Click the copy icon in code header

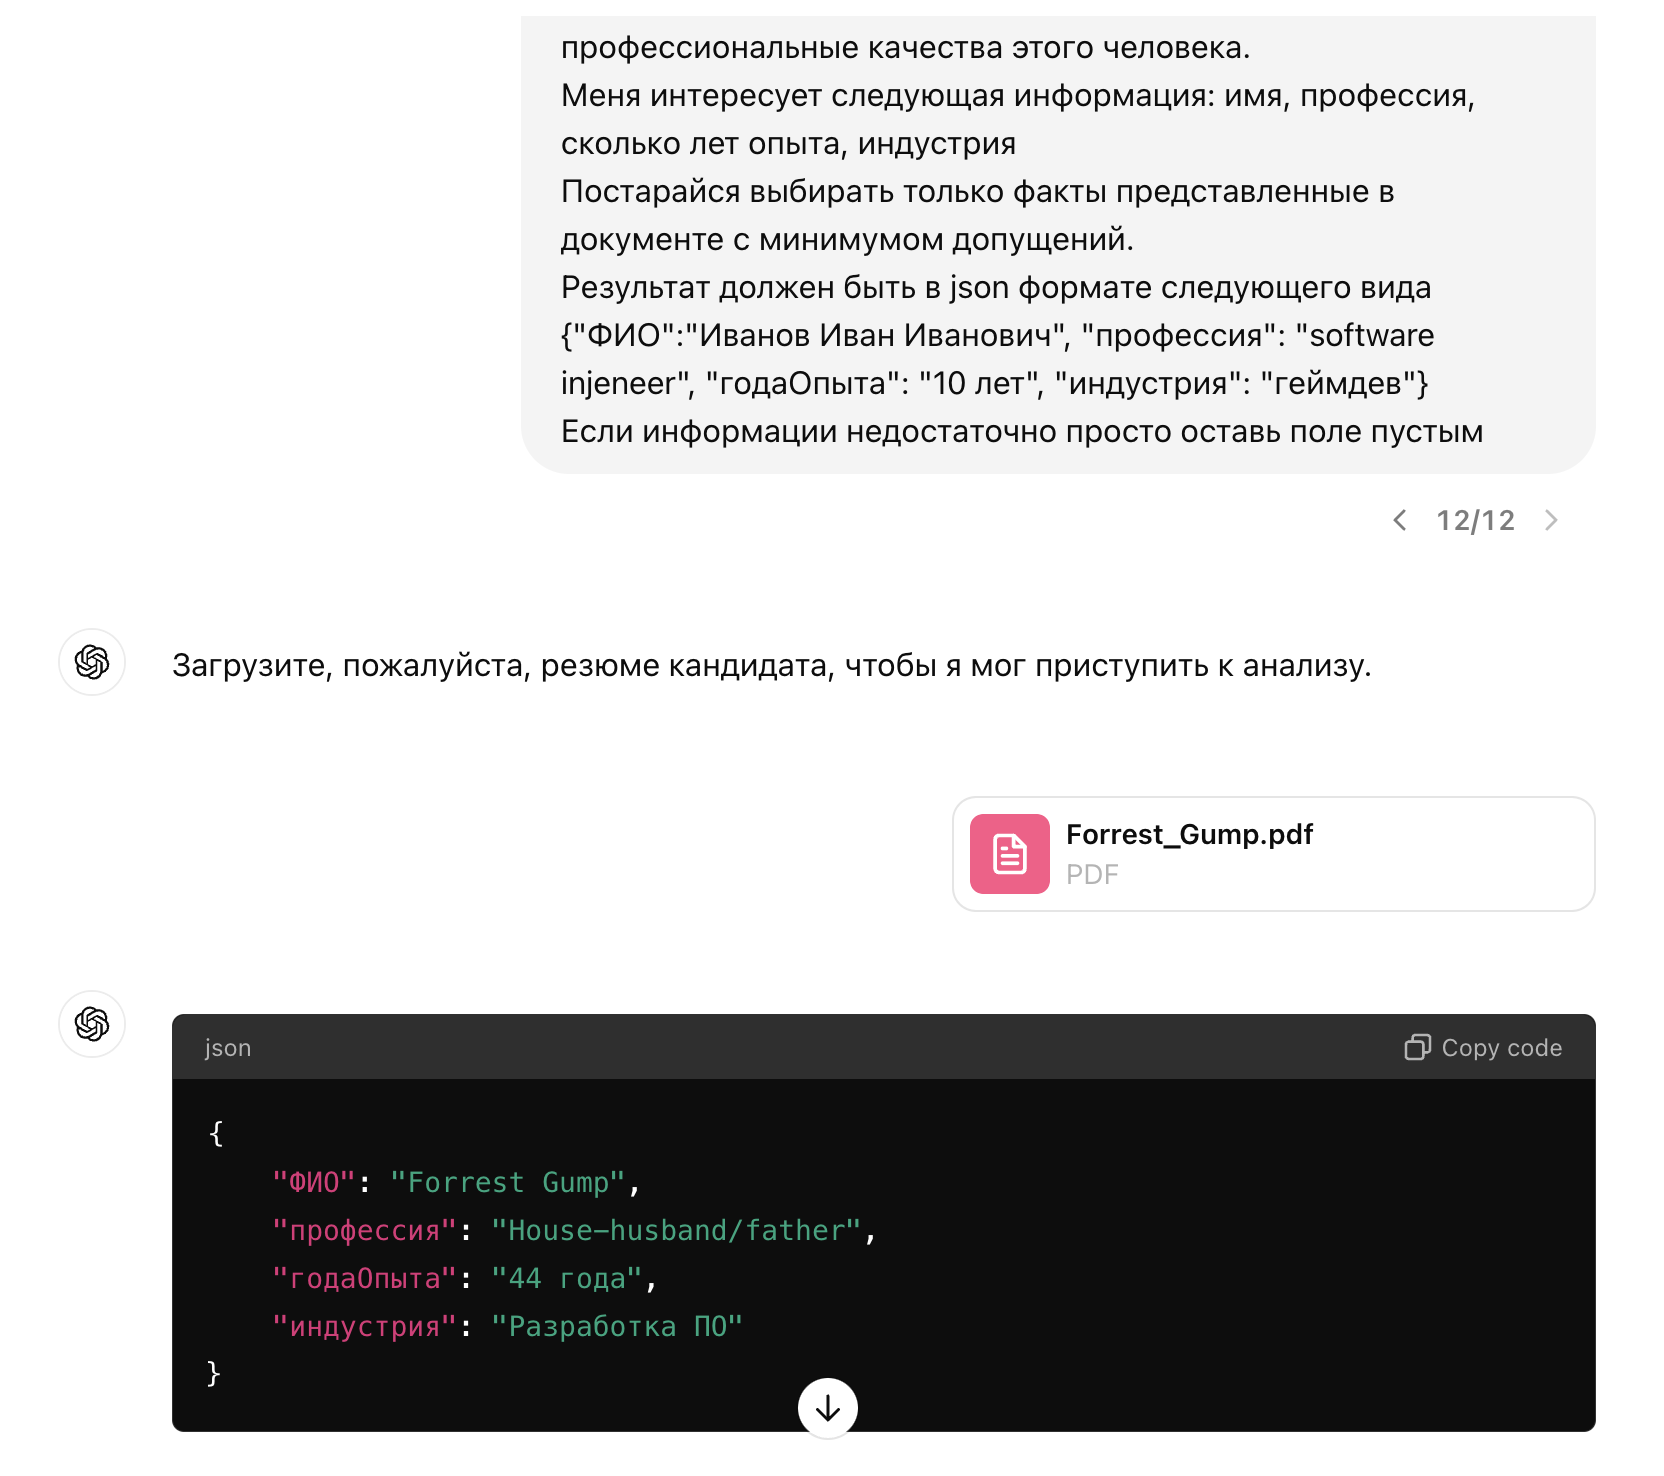(x=1417, y=1047)
